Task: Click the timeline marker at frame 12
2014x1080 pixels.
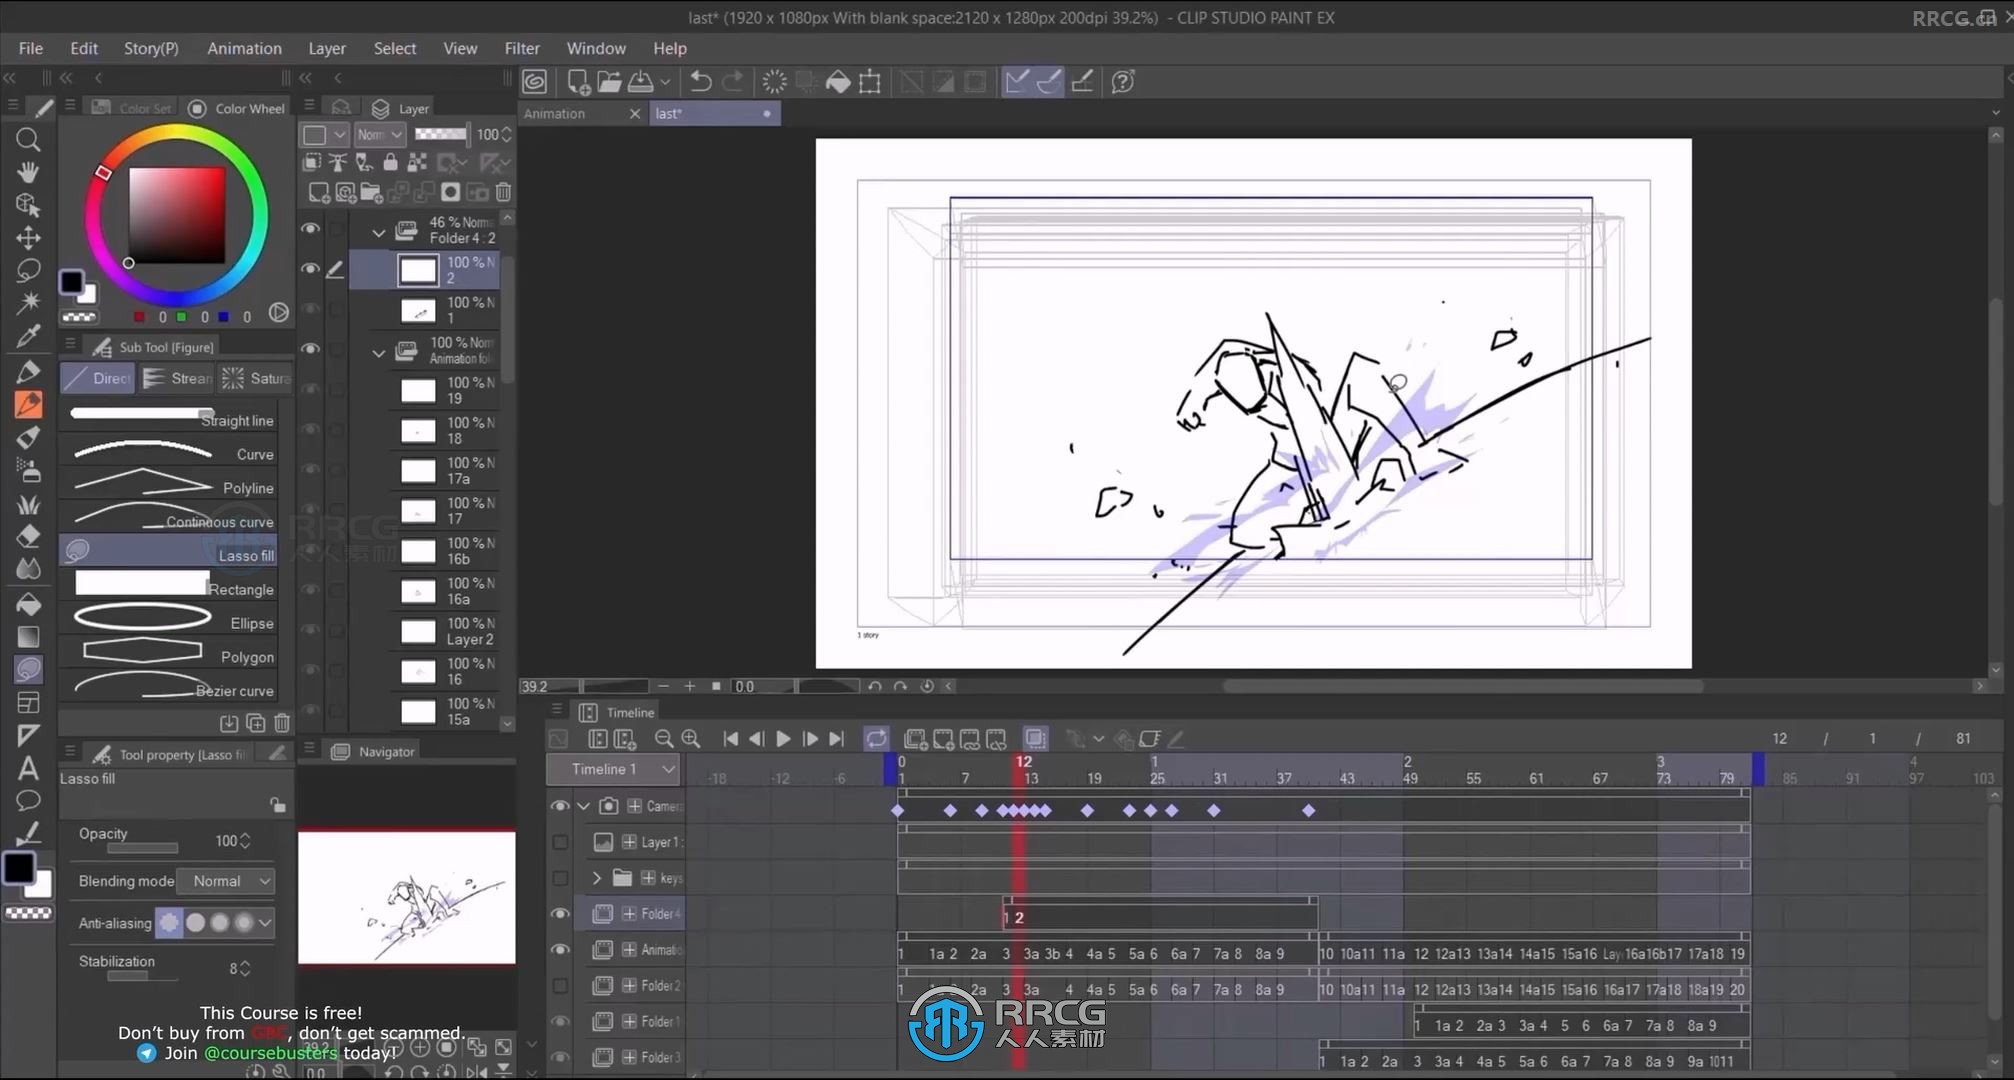Action: pos(1023,762)
